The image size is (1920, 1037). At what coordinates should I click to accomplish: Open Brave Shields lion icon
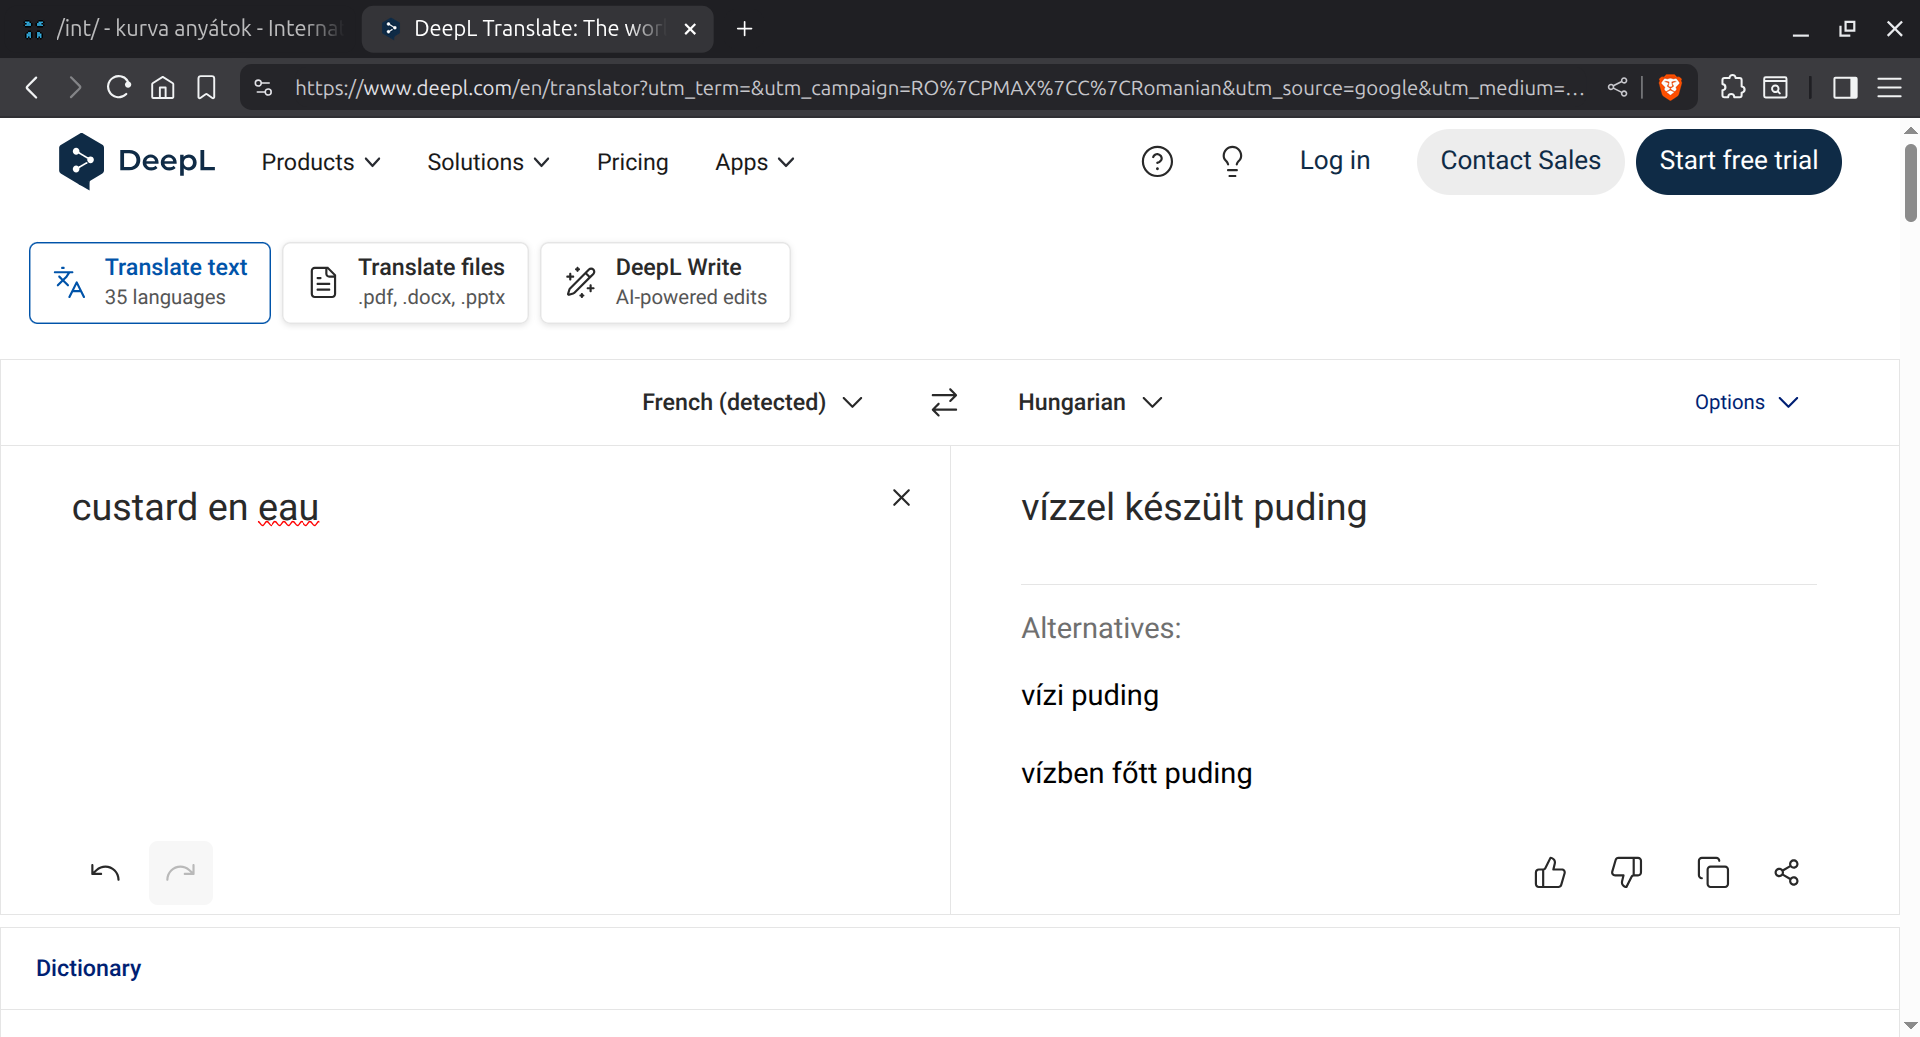pos(1670,88)
